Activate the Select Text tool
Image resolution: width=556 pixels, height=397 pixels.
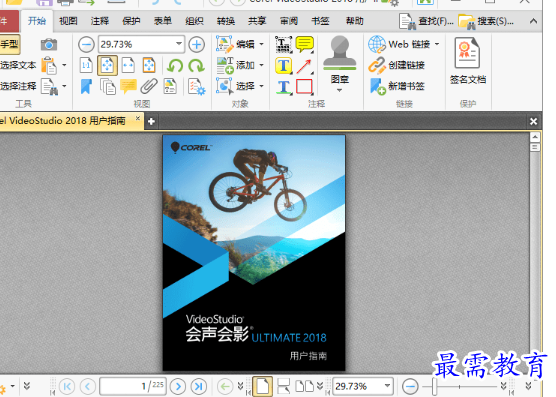[18, 65]
